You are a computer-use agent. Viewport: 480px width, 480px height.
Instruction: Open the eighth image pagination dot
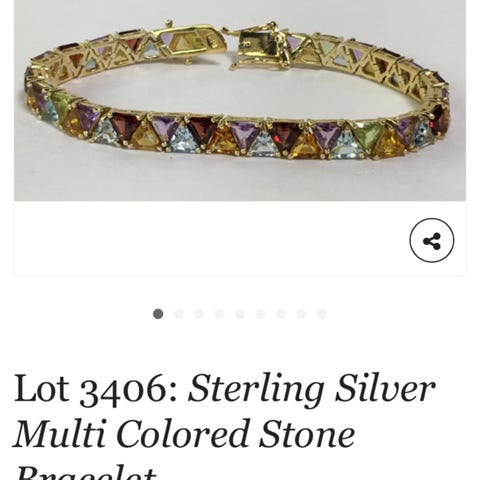point(301,314)
